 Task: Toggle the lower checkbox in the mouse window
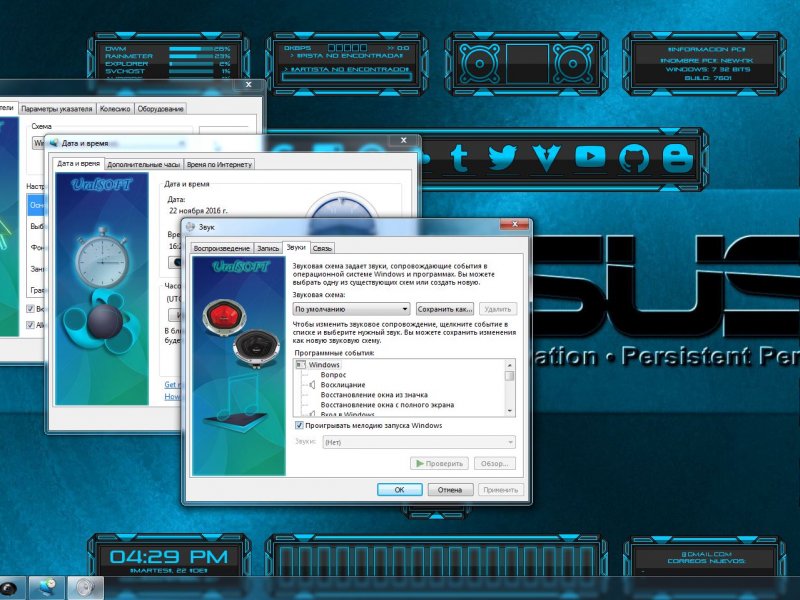[30, 325]
